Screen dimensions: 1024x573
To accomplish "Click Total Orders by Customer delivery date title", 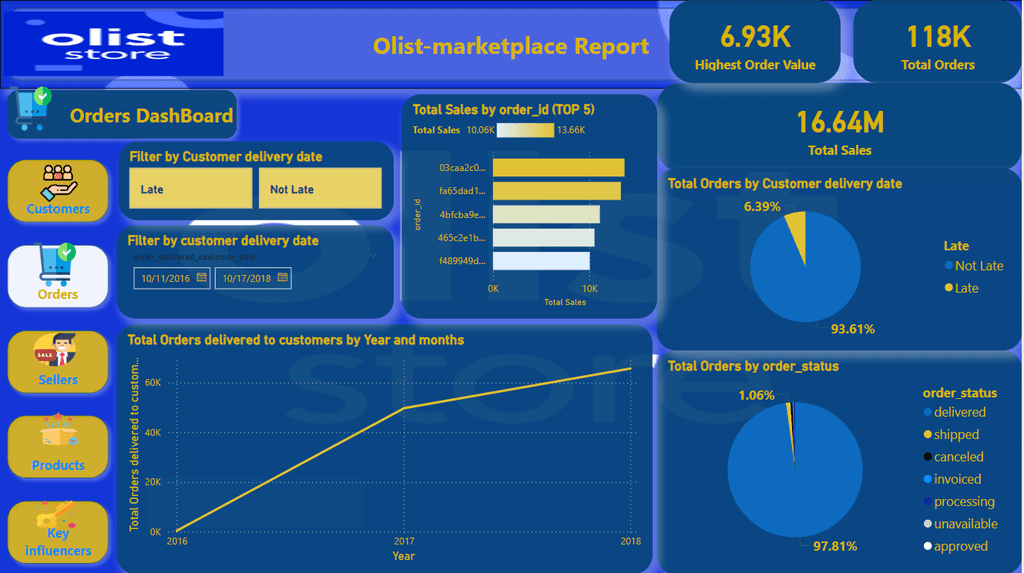I will (x=784, y=184).
